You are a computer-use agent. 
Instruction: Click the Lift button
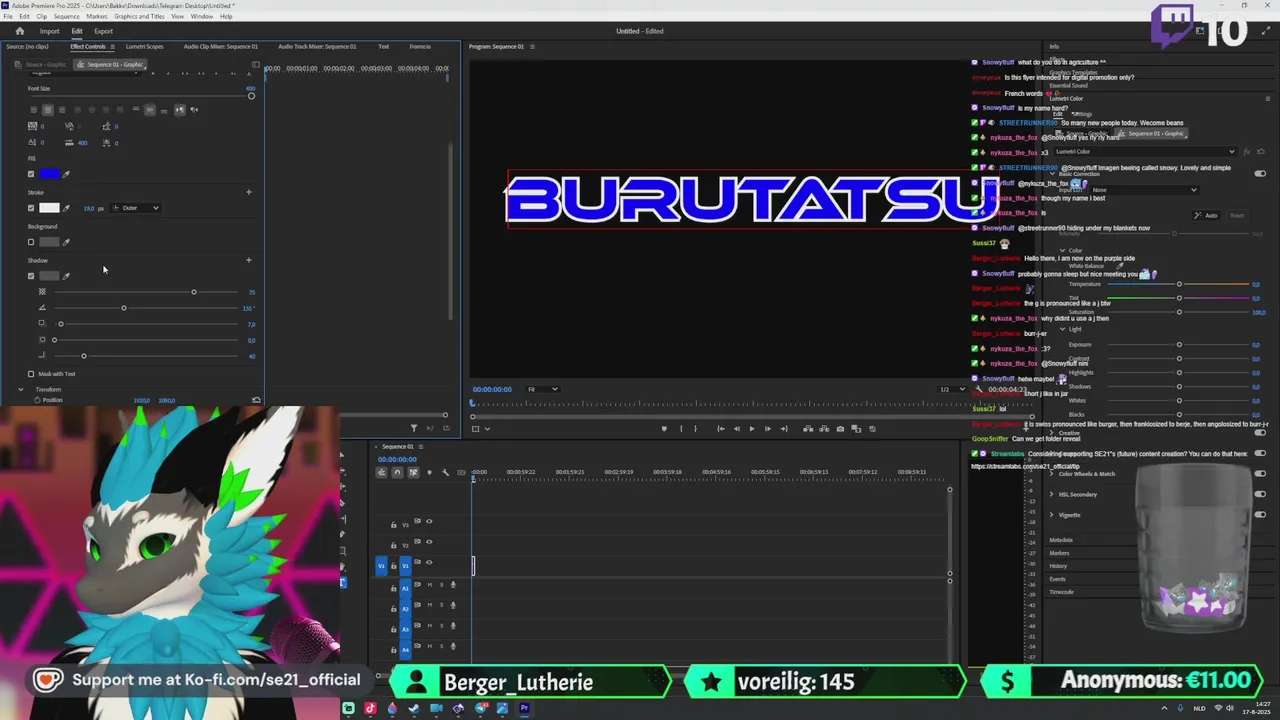(x=807, y=429)
